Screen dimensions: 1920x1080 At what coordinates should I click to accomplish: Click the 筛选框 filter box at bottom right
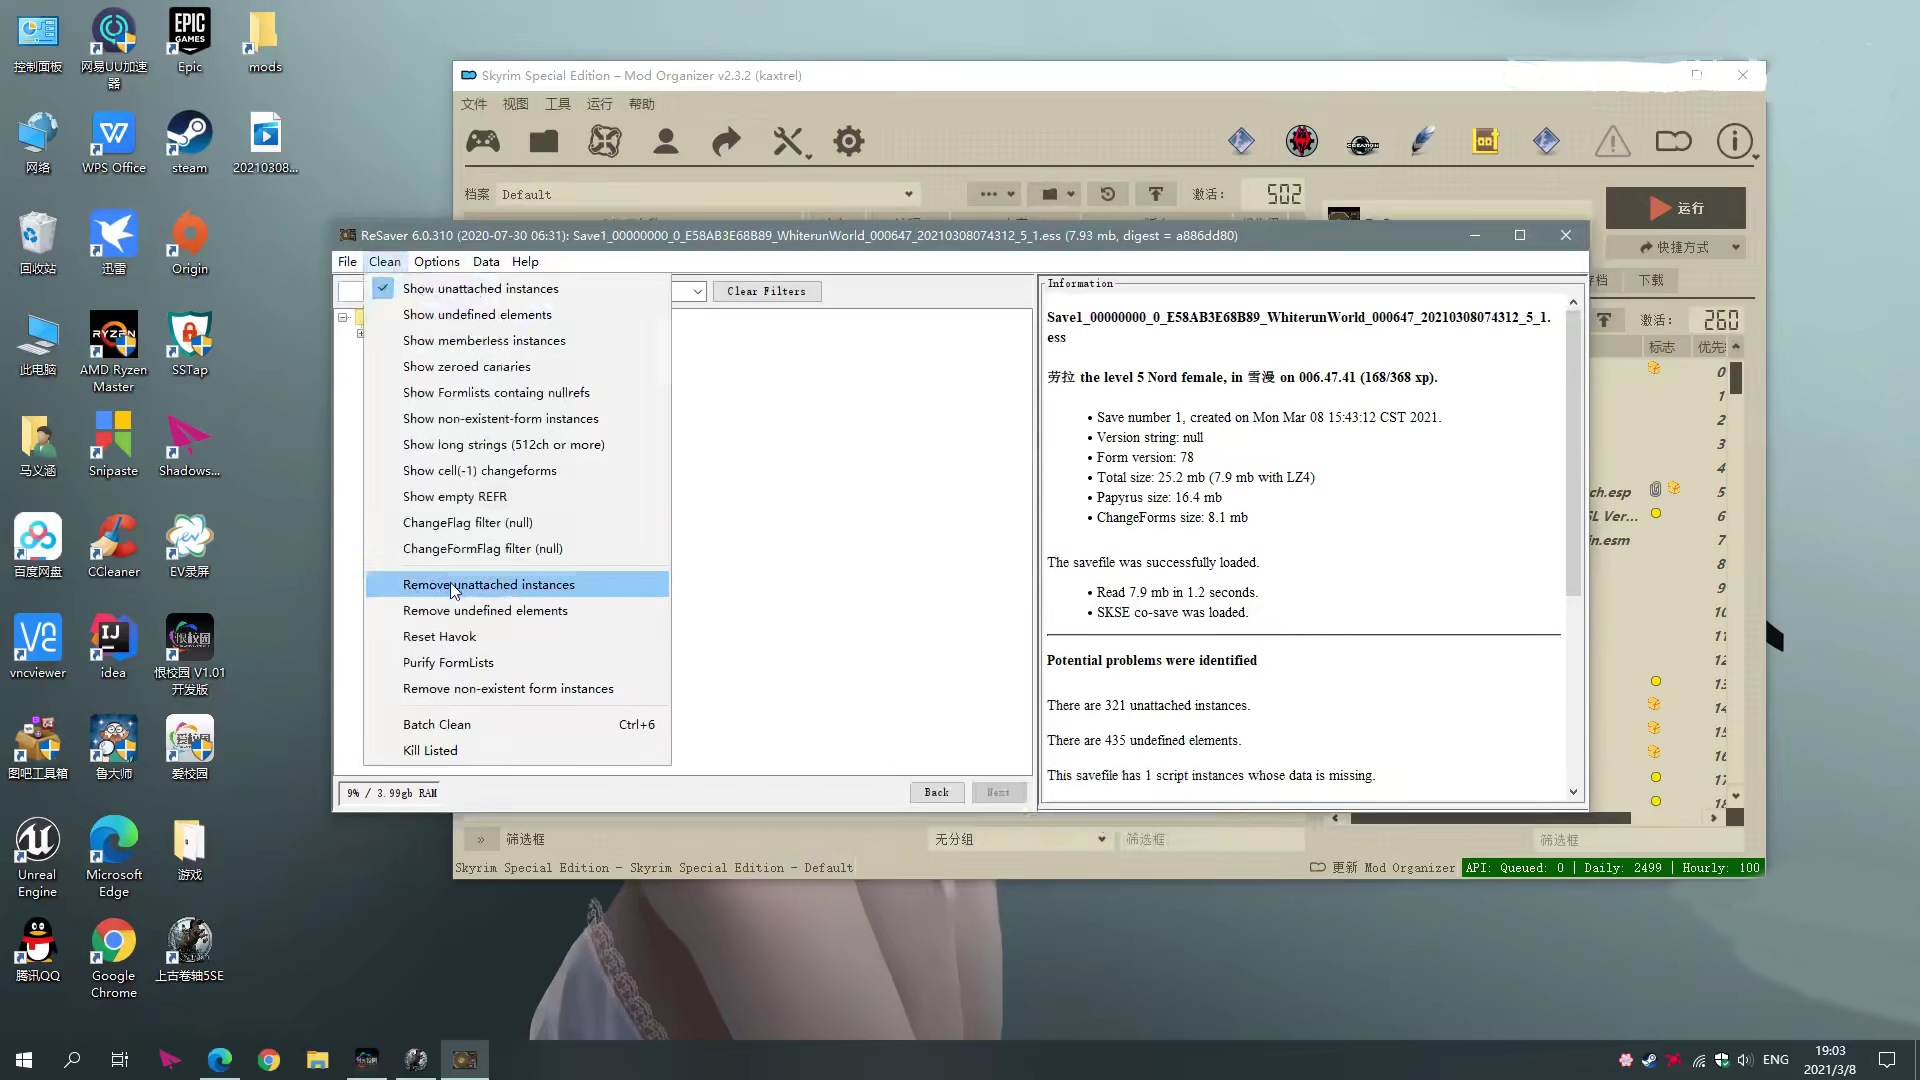point(1640,839)
